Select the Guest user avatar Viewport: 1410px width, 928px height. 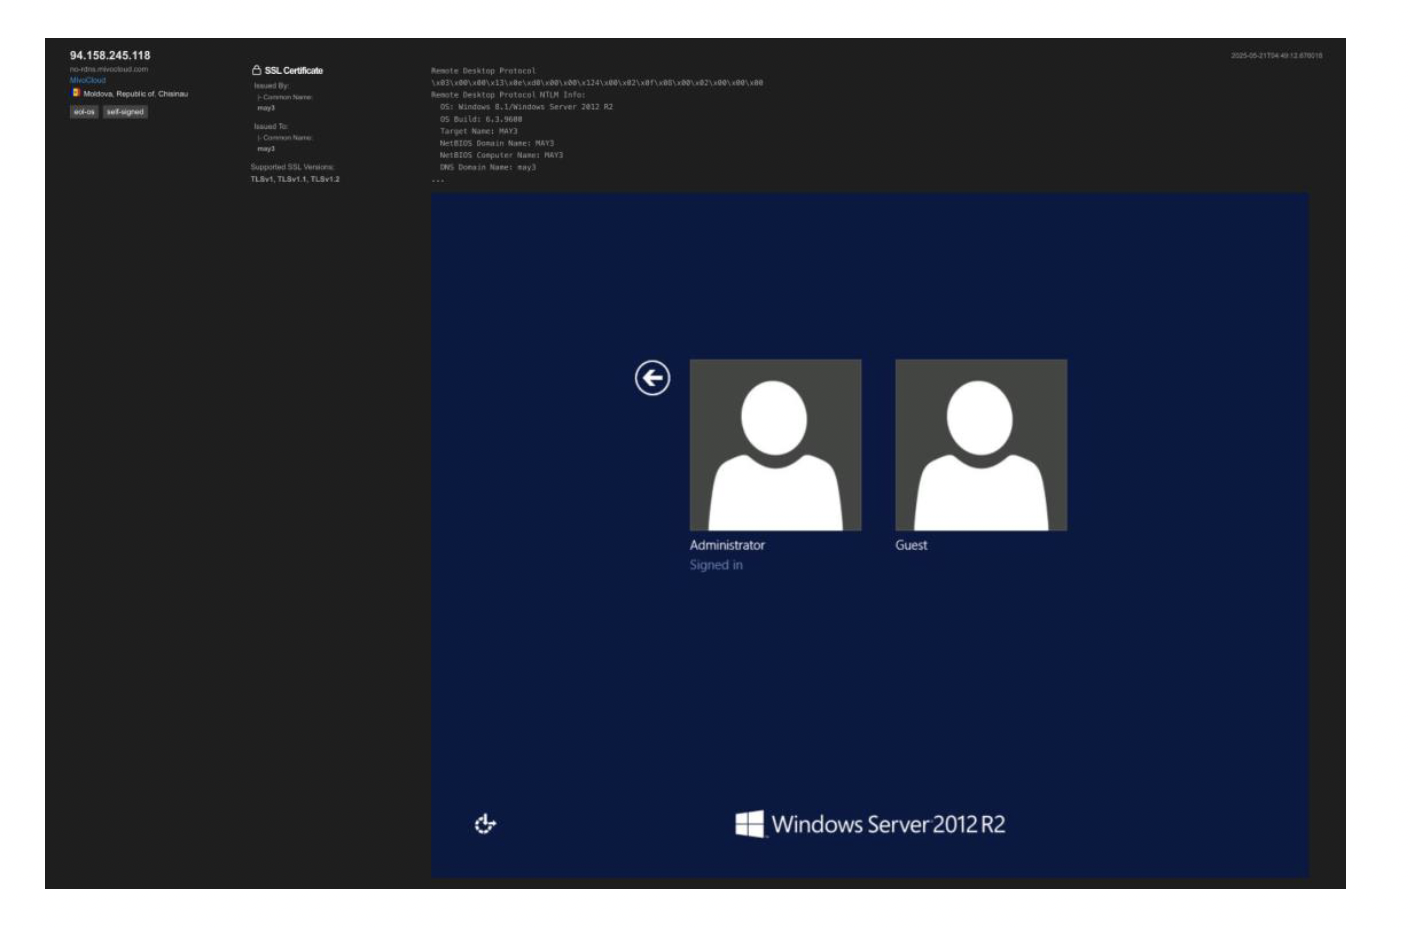(x=980, y=445)
